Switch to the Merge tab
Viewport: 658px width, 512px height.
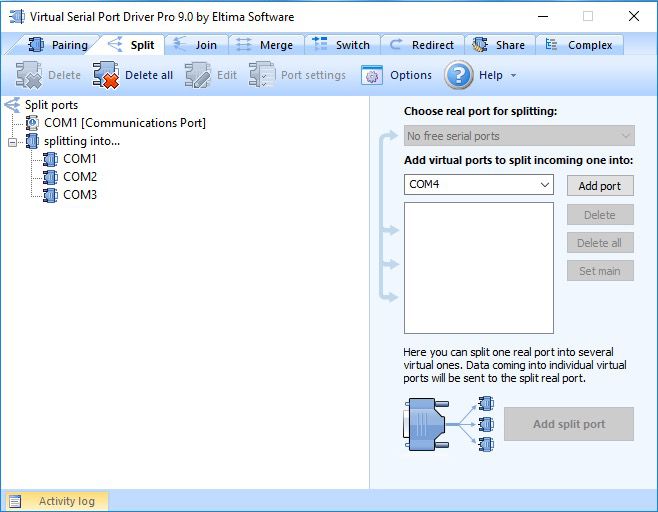(x=266, y=45)
